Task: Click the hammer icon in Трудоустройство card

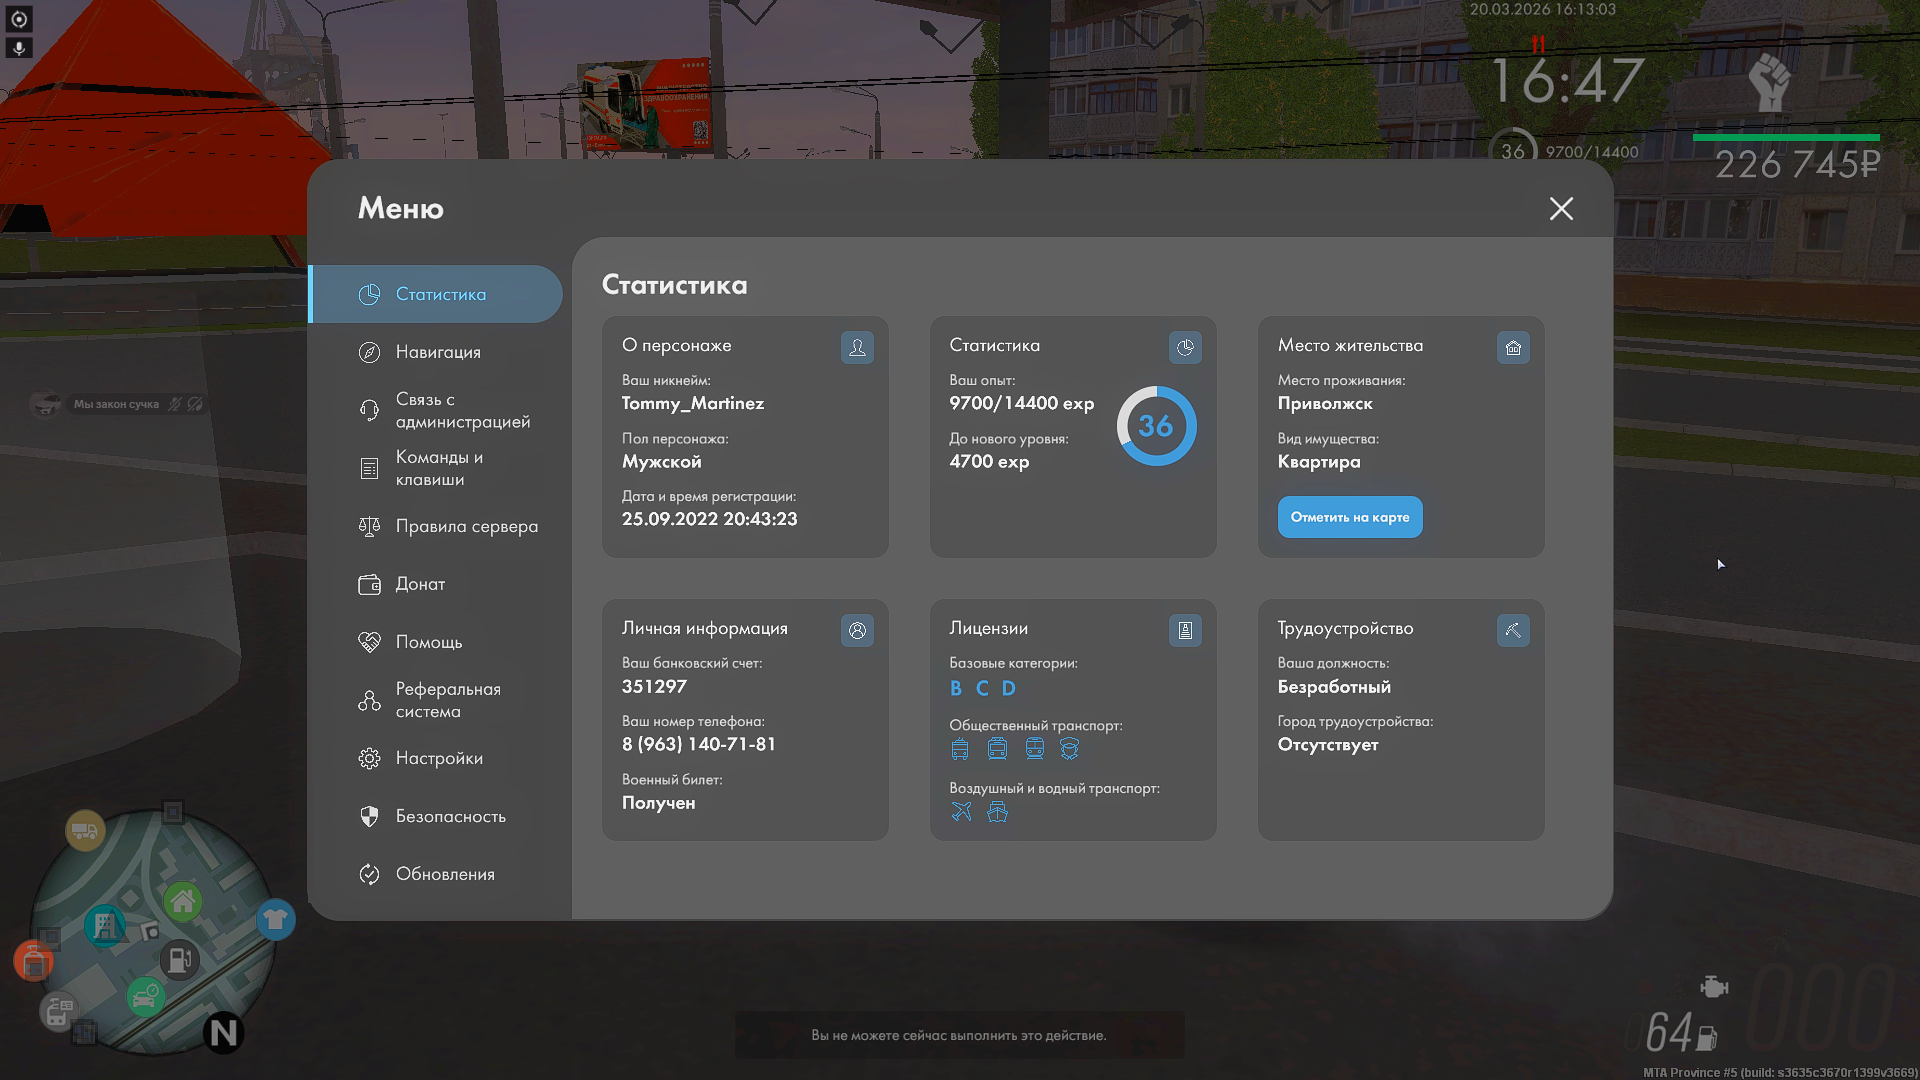Action: tap(1513, 630)
